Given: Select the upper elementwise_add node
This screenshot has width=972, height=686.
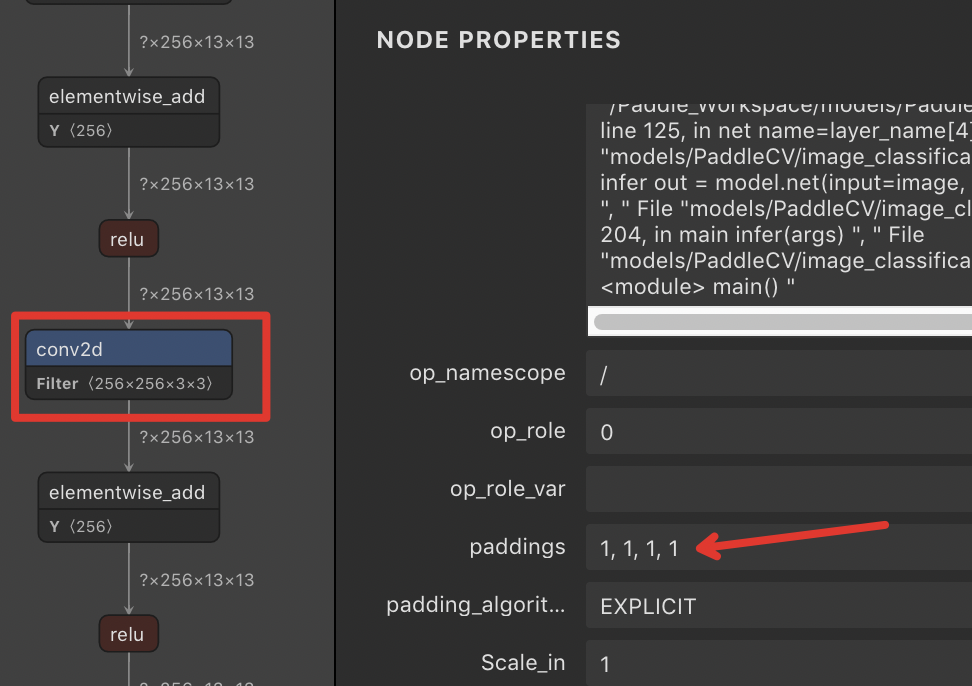Looking at the screenshot, I should tap(127, 96).
